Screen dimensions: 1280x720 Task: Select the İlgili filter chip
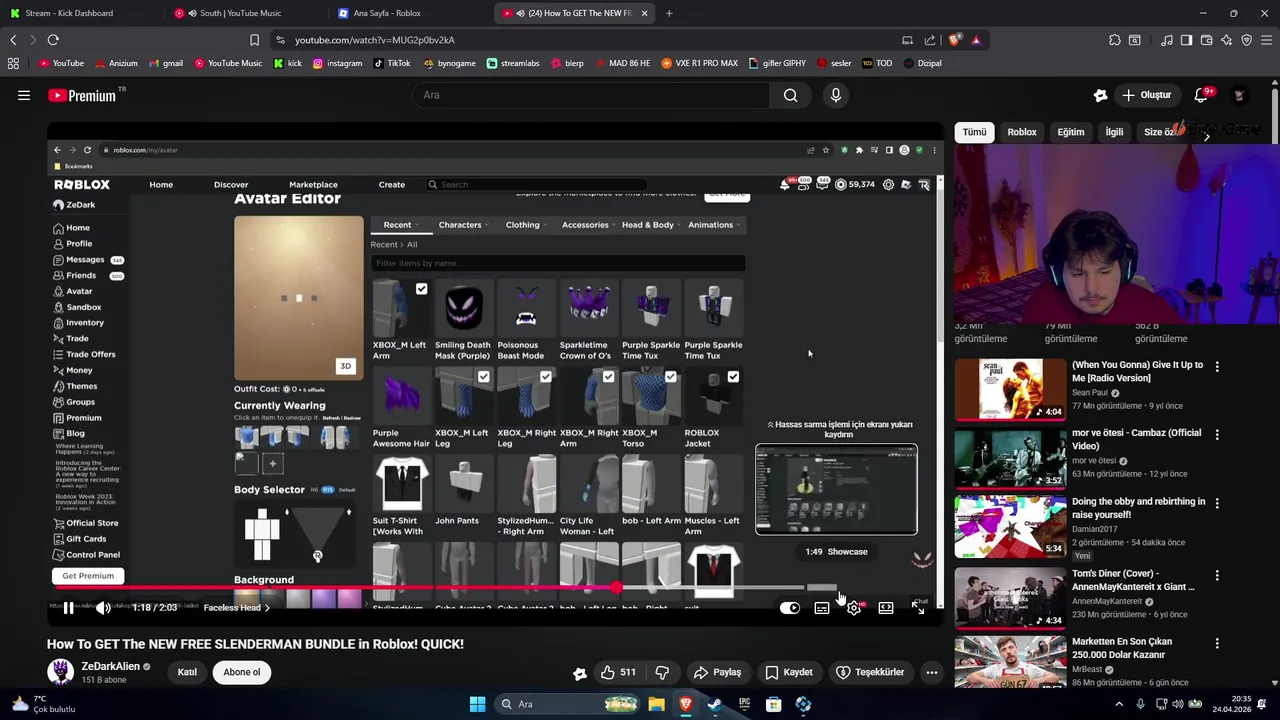(1114, 132)
